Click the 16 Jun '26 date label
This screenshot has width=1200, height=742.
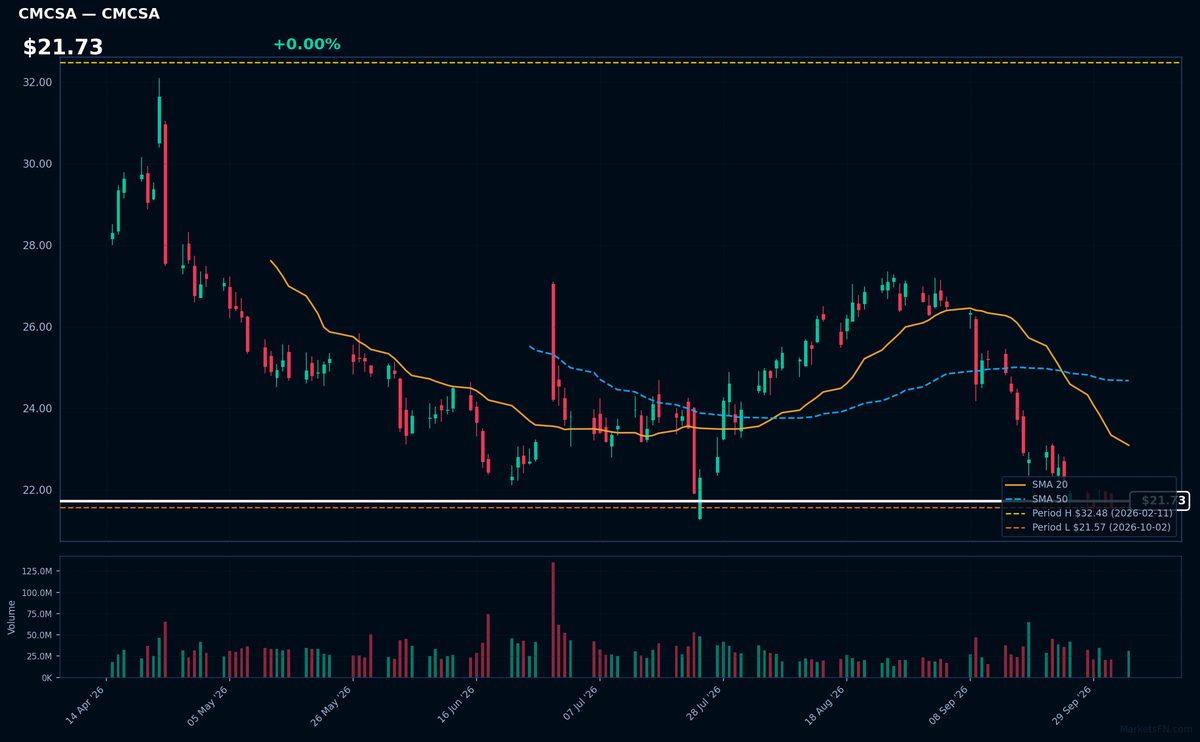[455, 706]
